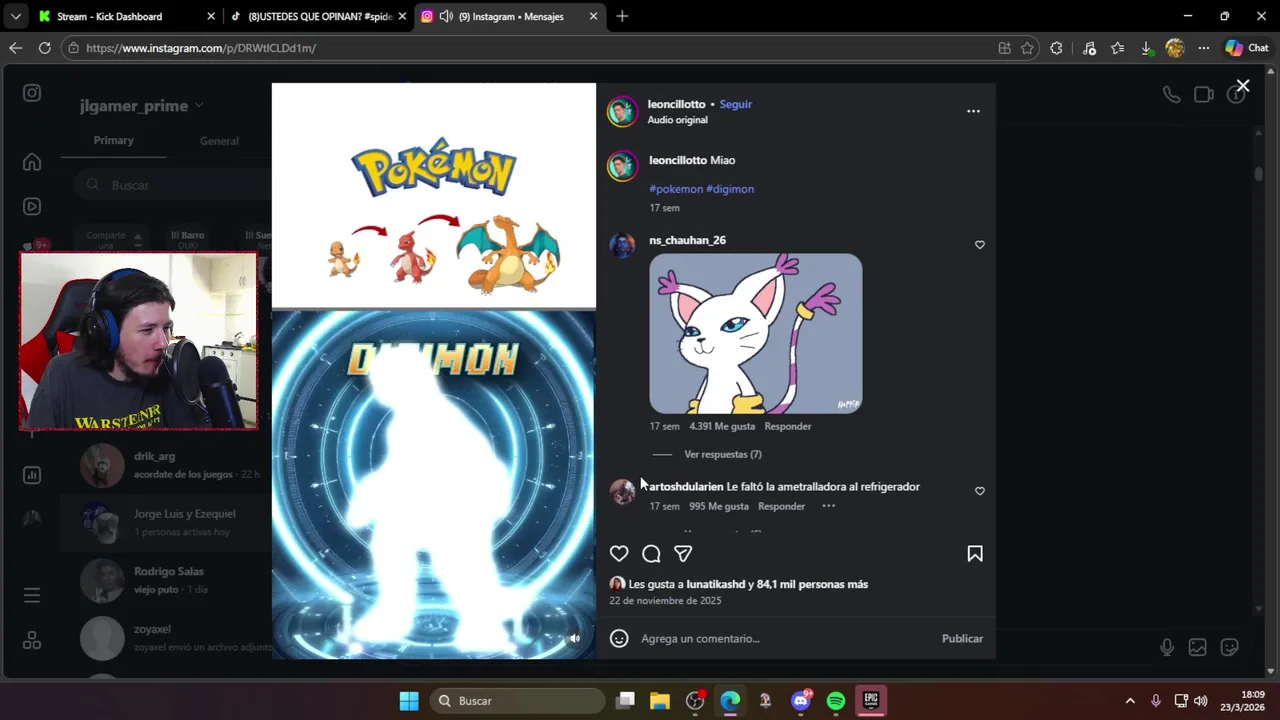
Task: Open the #pokemon hashtag
Action: [x=676, y=189]
